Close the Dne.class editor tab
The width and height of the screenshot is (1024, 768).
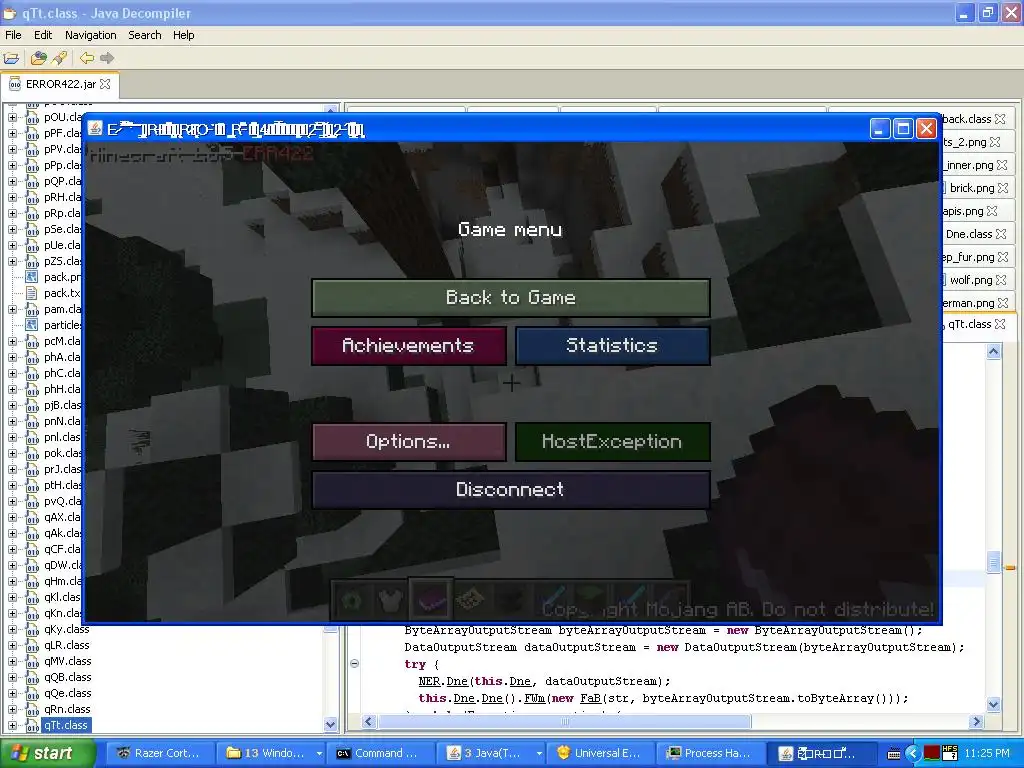pos(1001,234)
